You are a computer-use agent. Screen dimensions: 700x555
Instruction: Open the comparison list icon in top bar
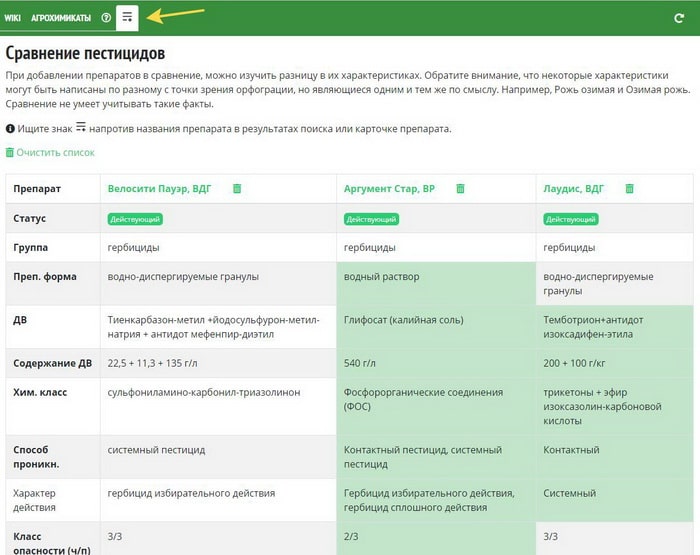(127, 17)
